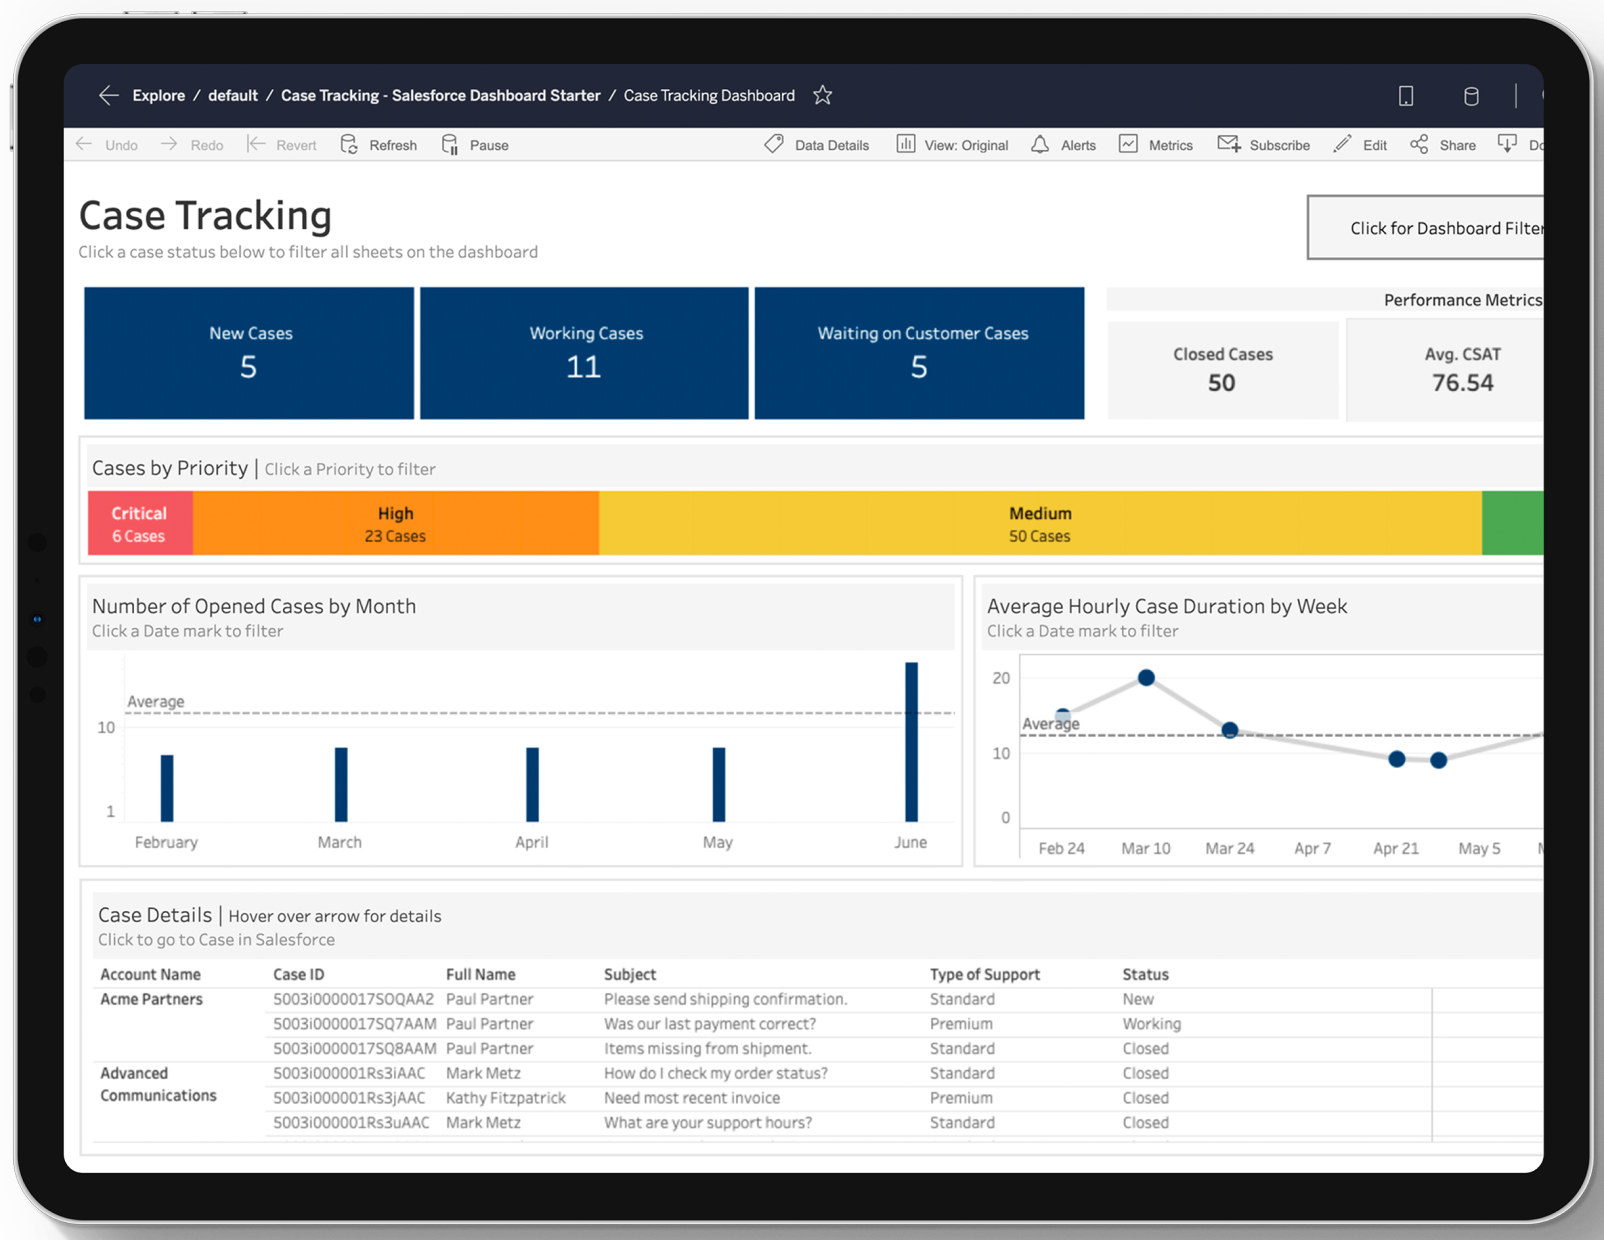Image resolution: width=1604 pixels, height=1240 pixels.
Task: Subscribe to this dashboard
Action: coord(1263,144)
